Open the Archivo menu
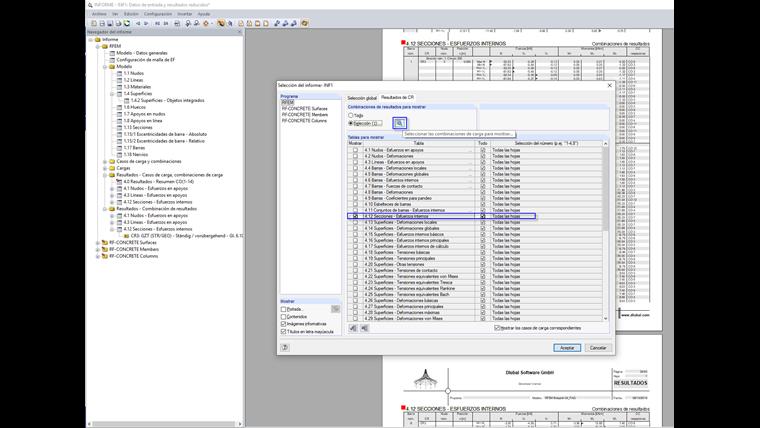Screen dimensions: 760x428 pyautogui.click(x=99, y=14)
